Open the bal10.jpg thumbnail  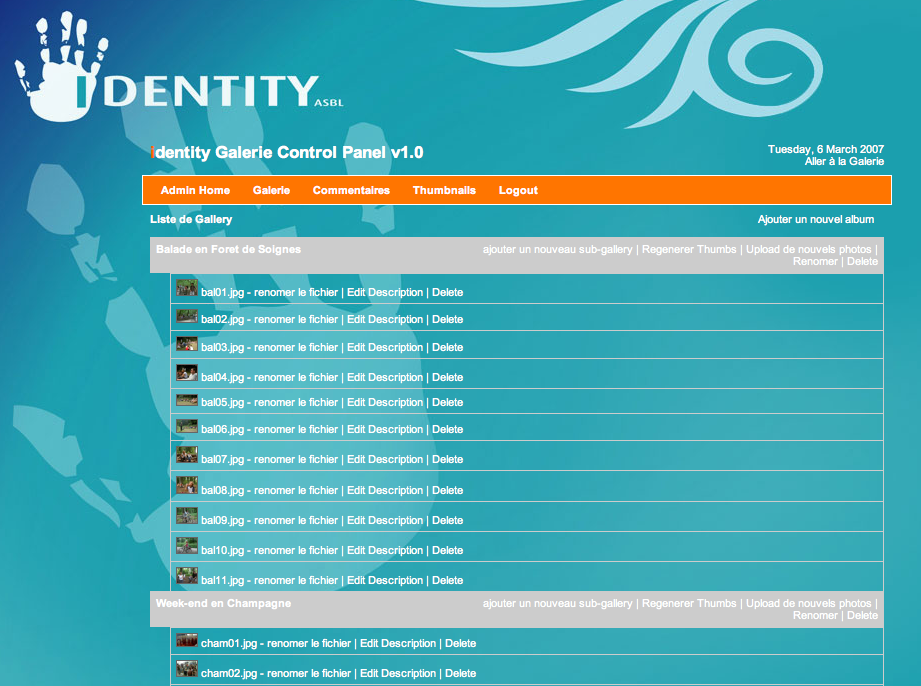187,546
